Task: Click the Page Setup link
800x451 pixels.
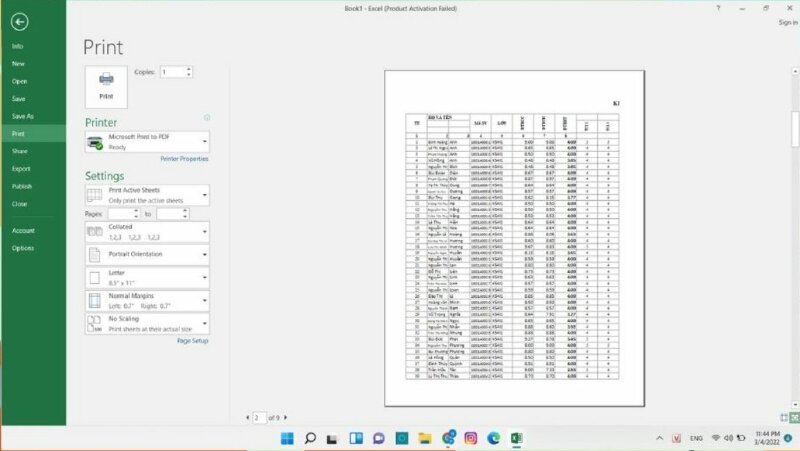Action: click(192, 341)
